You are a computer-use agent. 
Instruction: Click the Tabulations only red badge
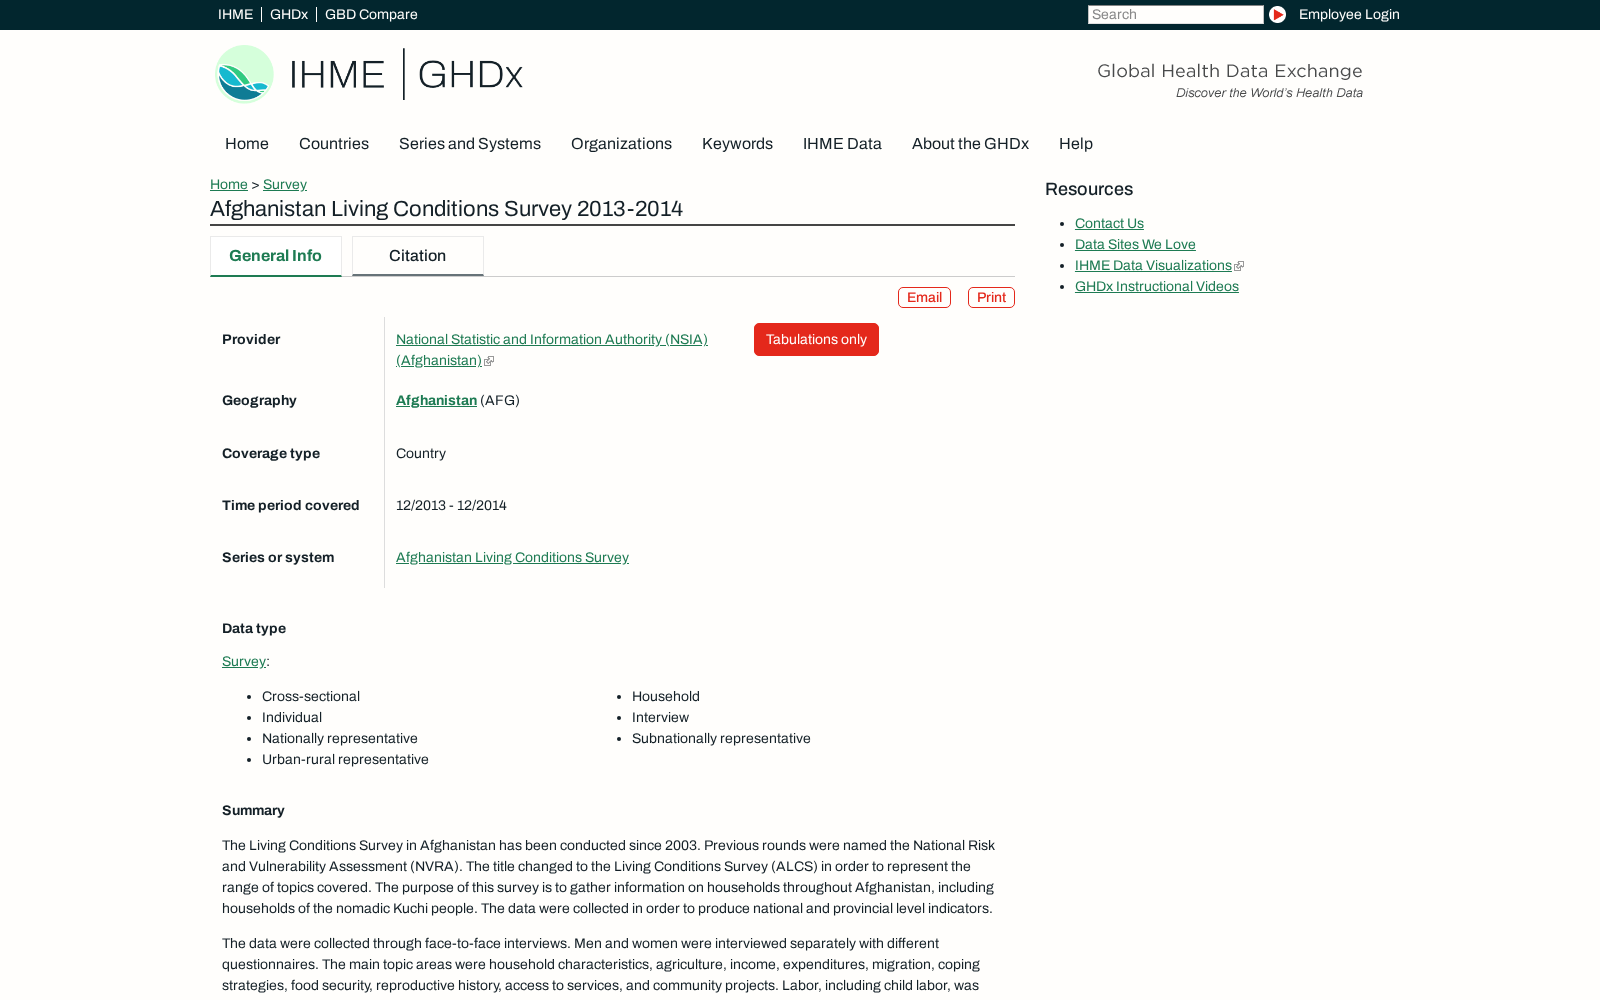816,339
